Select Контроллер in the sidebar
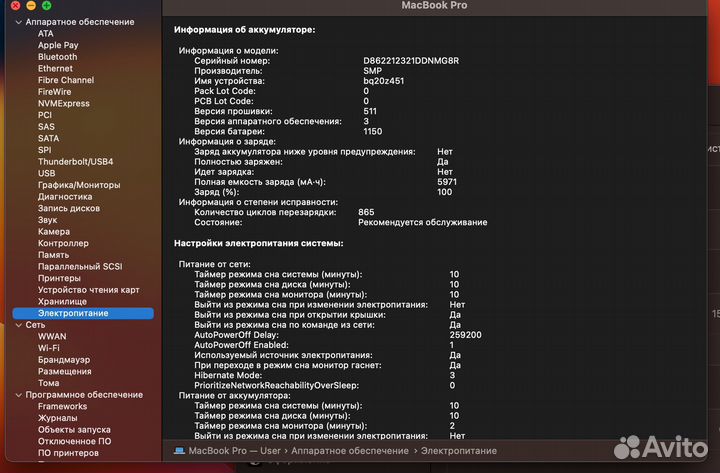 (63, 243)
